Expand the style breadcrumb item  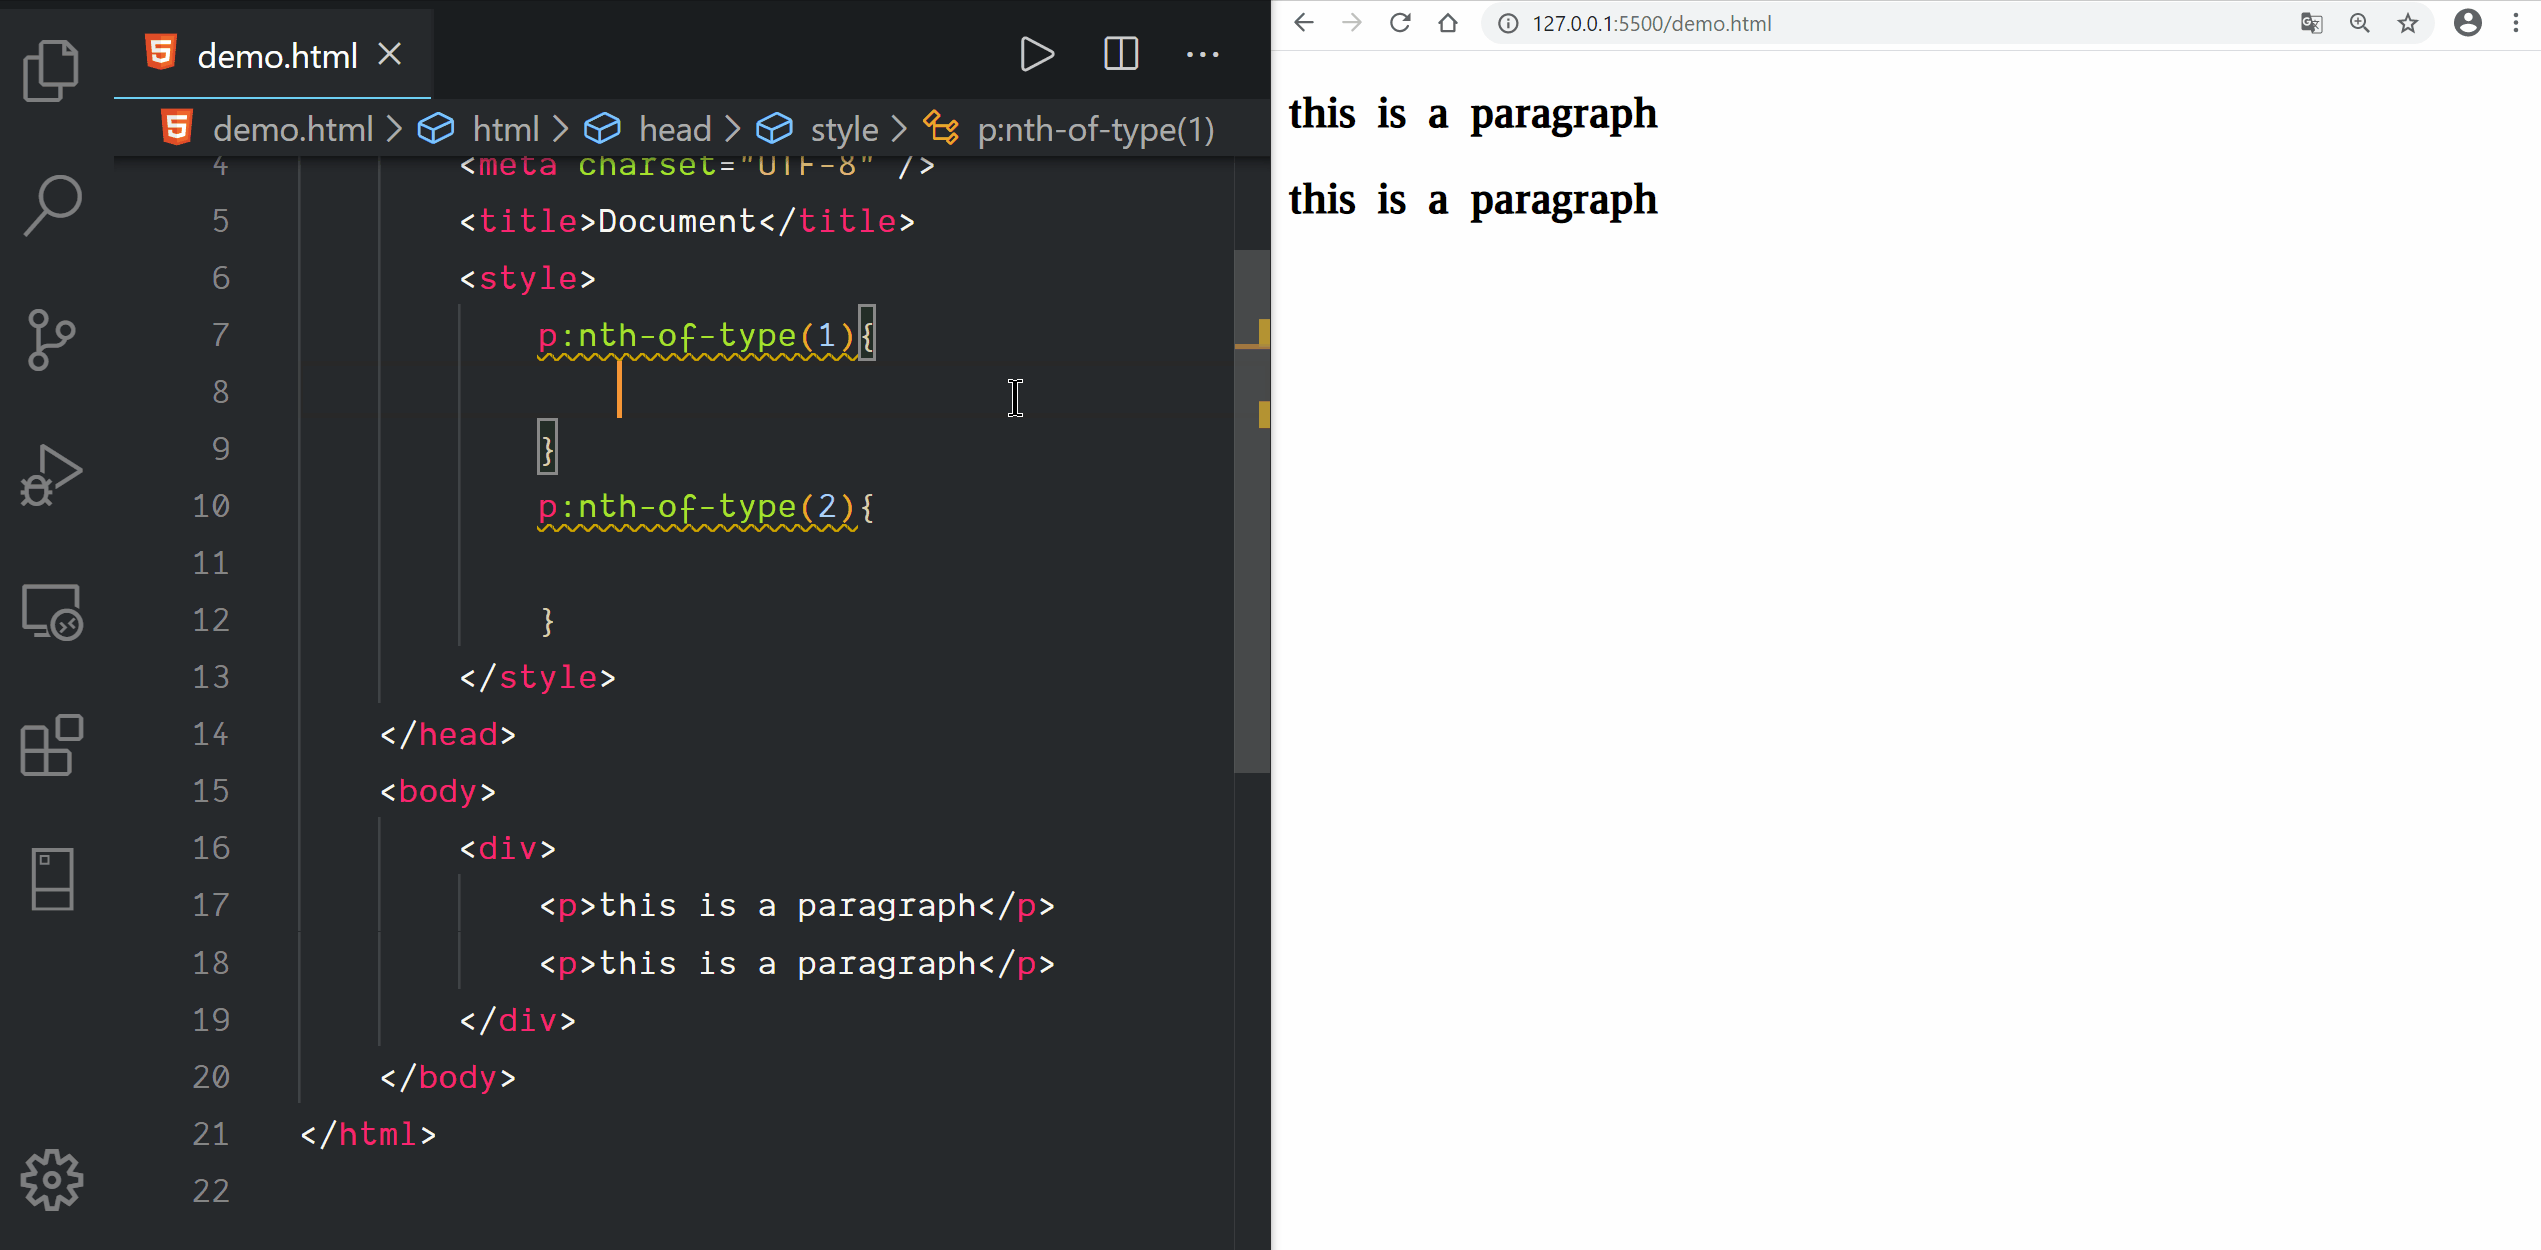point(843,129)
